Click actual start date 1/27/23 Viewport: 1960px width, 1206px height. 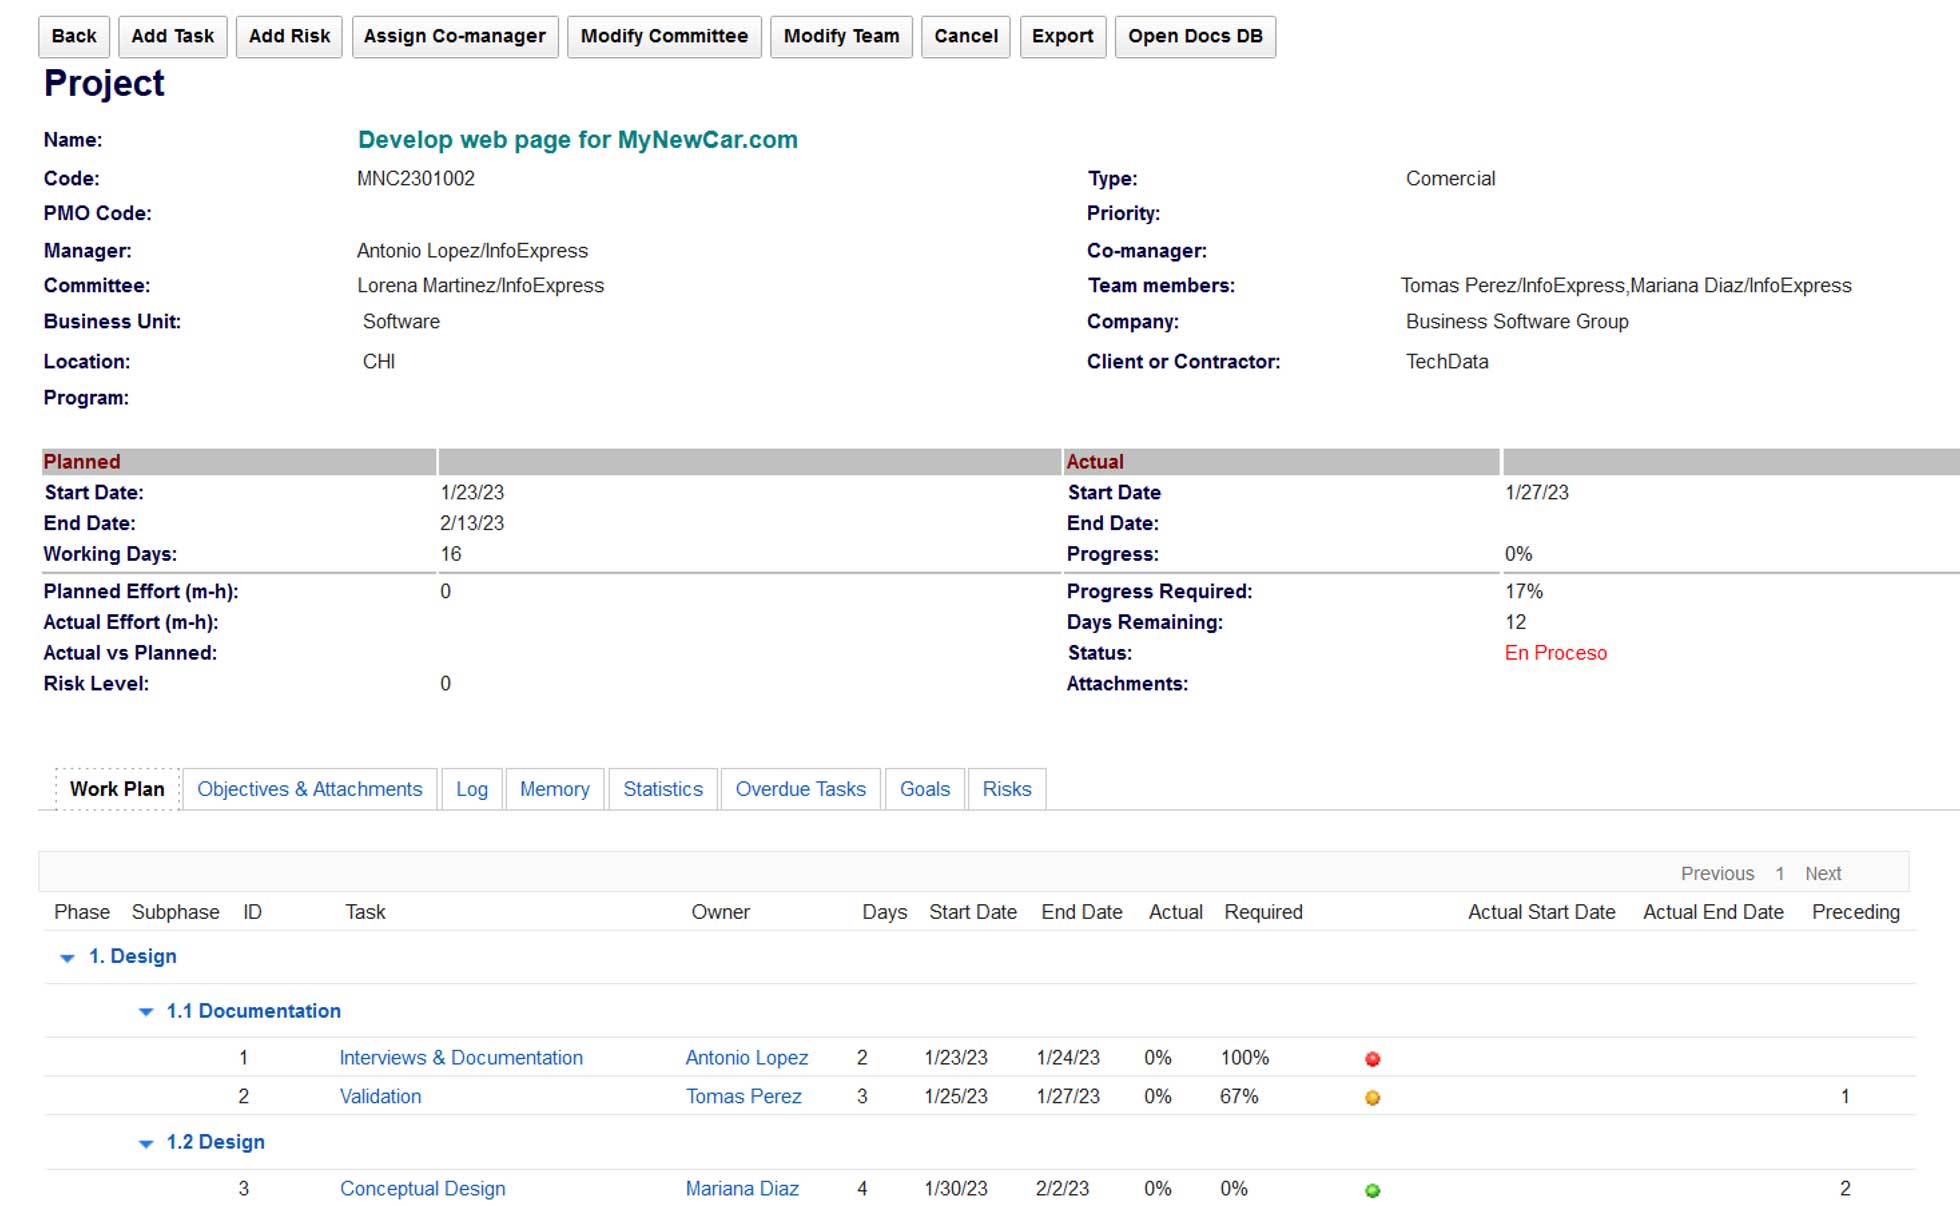coord(1537,493)
